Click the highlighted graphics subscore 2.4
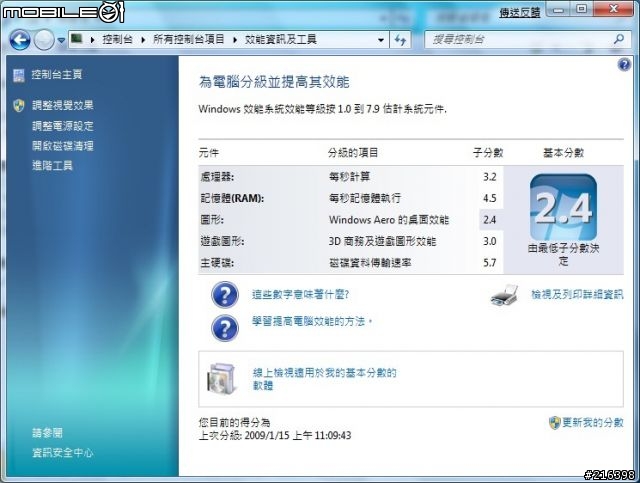 point(490,220)
